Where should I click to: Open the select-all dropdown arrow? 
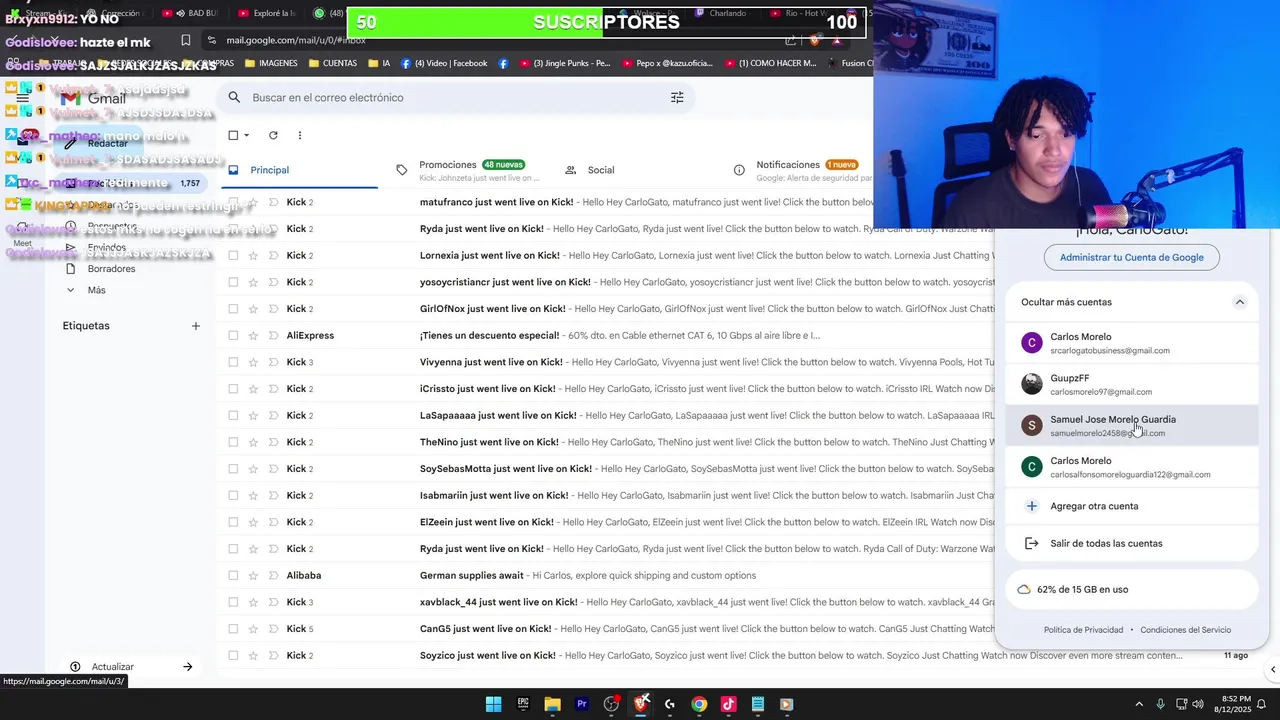pyautogui.click(x=247, y=135)
